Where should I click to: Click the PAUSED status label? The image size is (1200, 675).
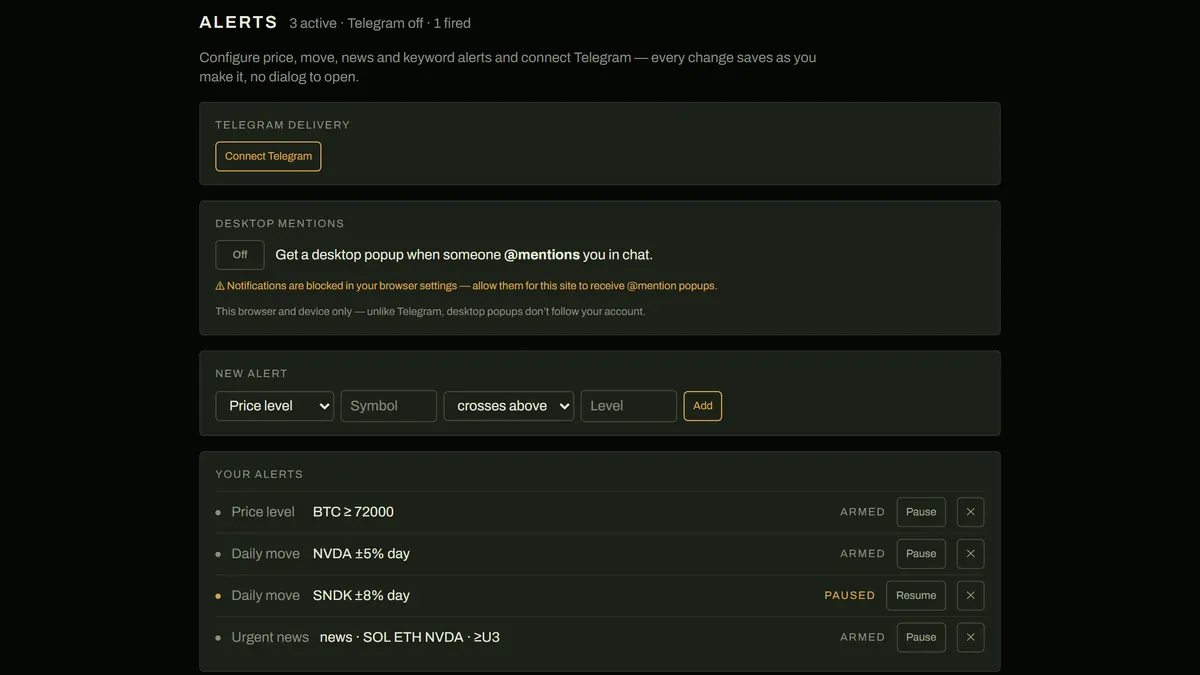[x=850, y=595]
